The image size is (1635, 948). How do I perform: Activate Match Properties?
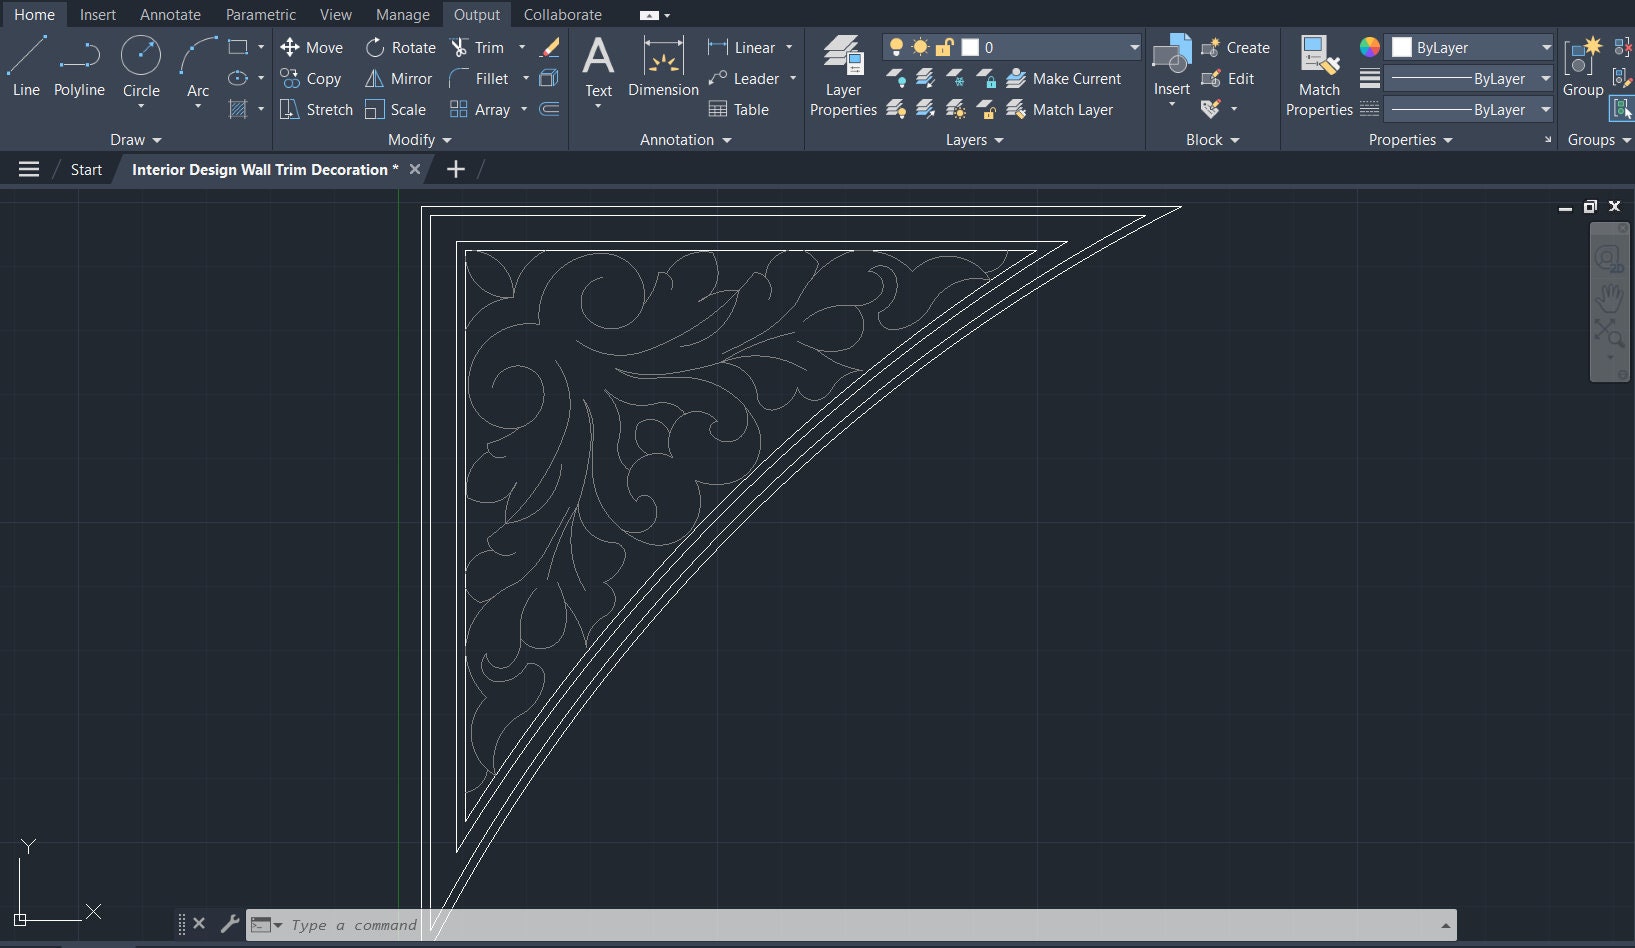(x=1318, y=77)
